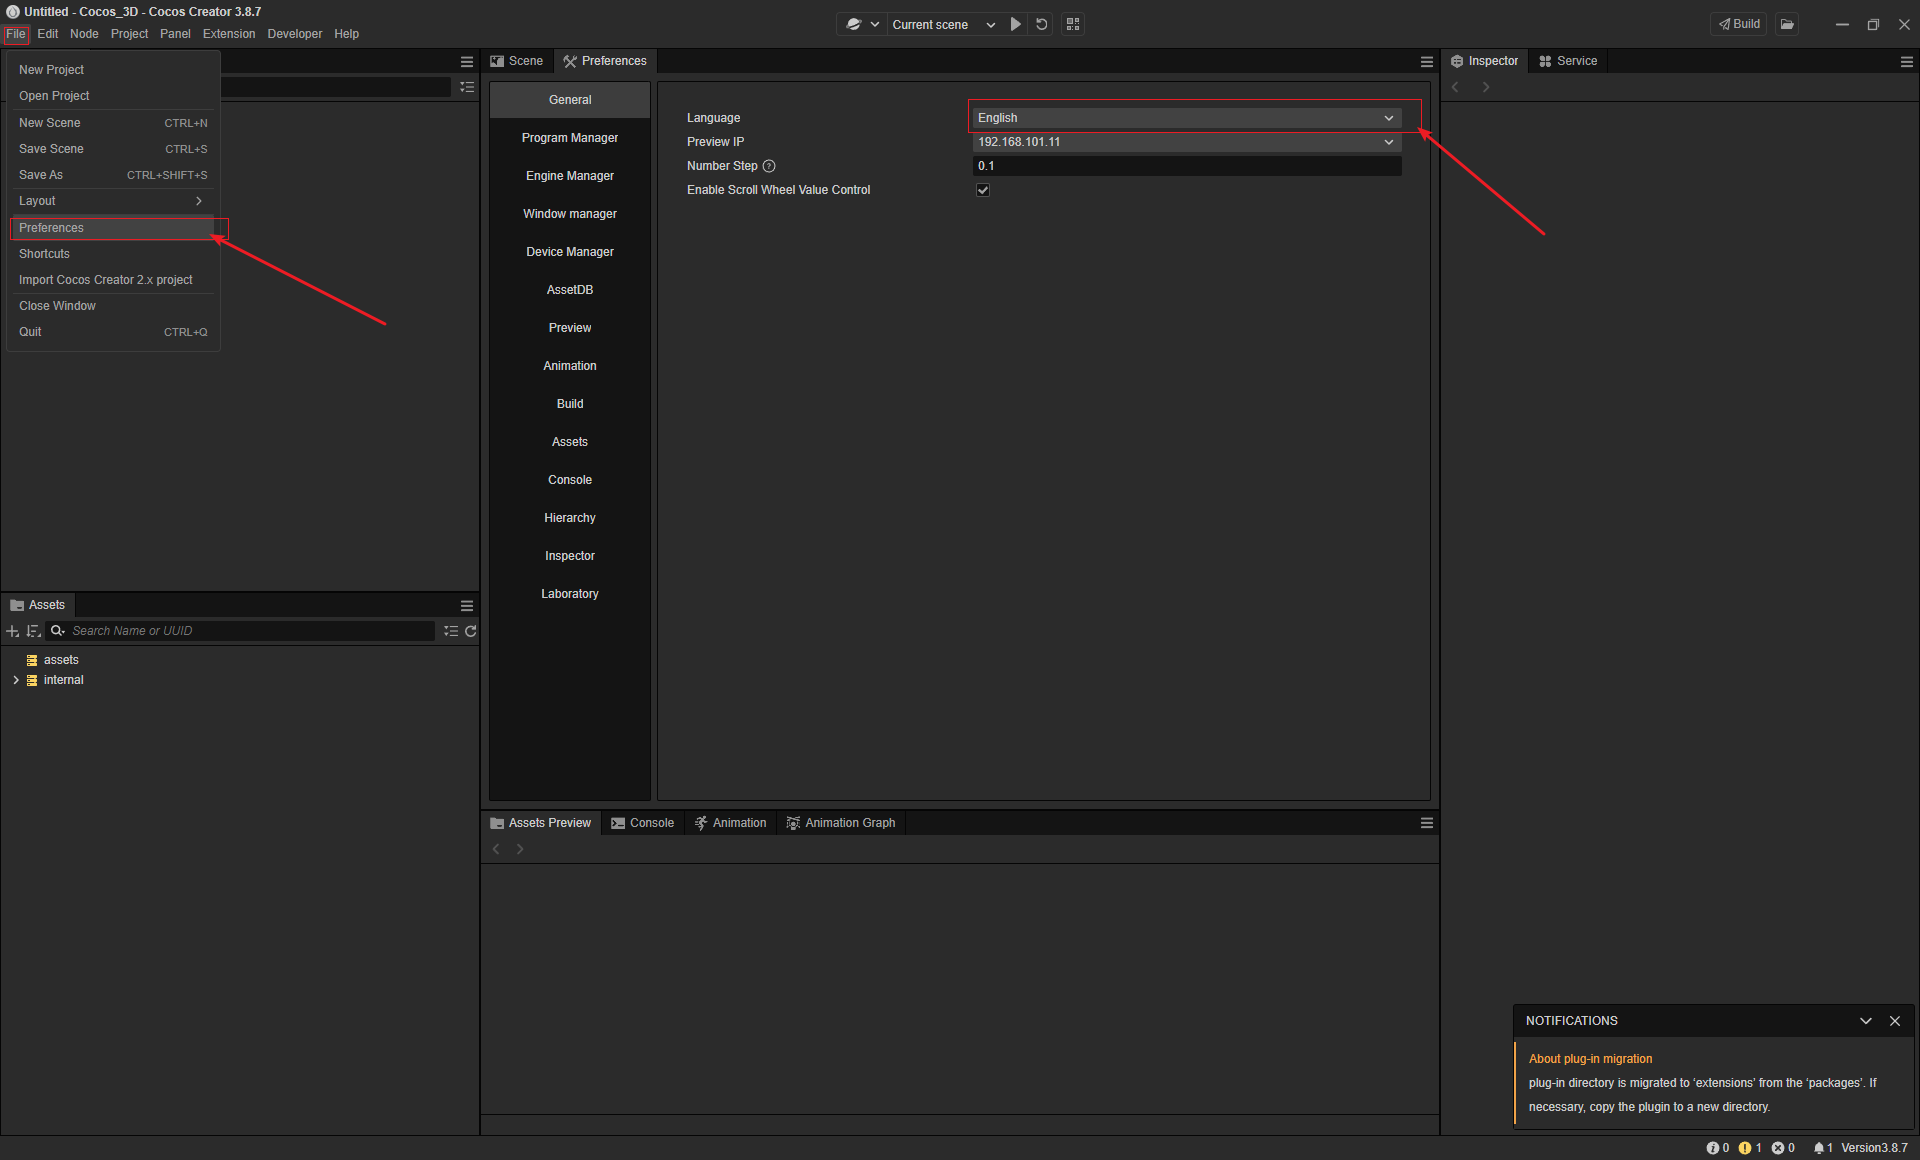Open the Current scene dropdown
Image resolution: width=1920 pixels, height=1160 pixels.
(943, 24)
